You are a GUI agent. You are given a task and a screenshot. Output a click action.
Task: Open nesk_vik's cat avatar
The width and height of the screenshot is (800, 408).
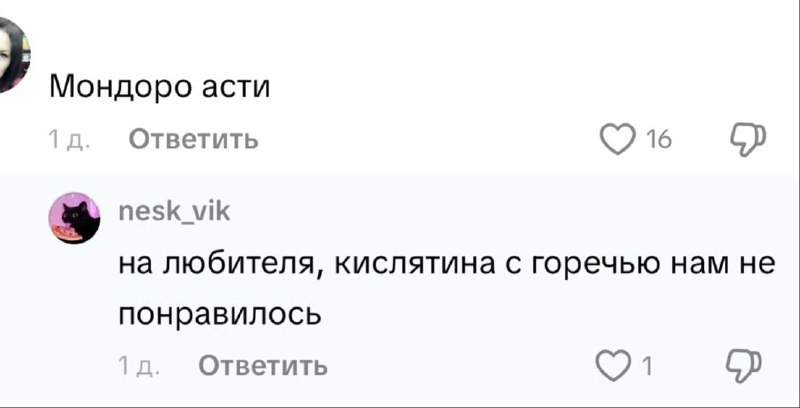75,218
